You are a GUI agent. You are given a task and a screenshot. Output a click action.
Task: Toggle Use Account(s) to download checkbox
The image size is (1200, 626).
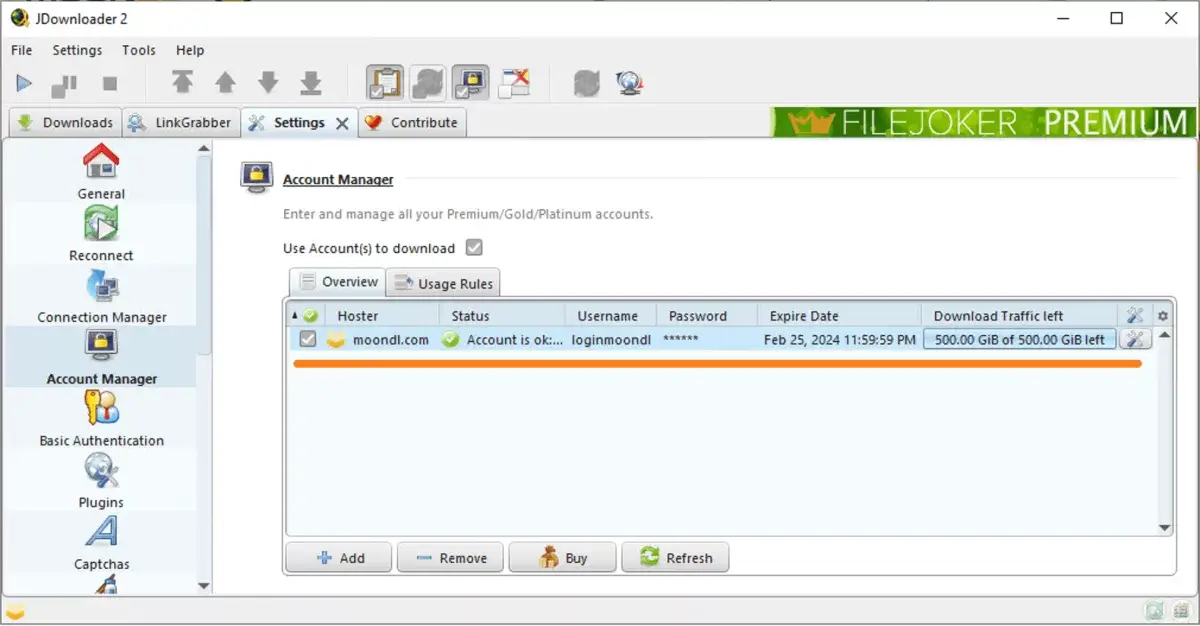point(474,247)
